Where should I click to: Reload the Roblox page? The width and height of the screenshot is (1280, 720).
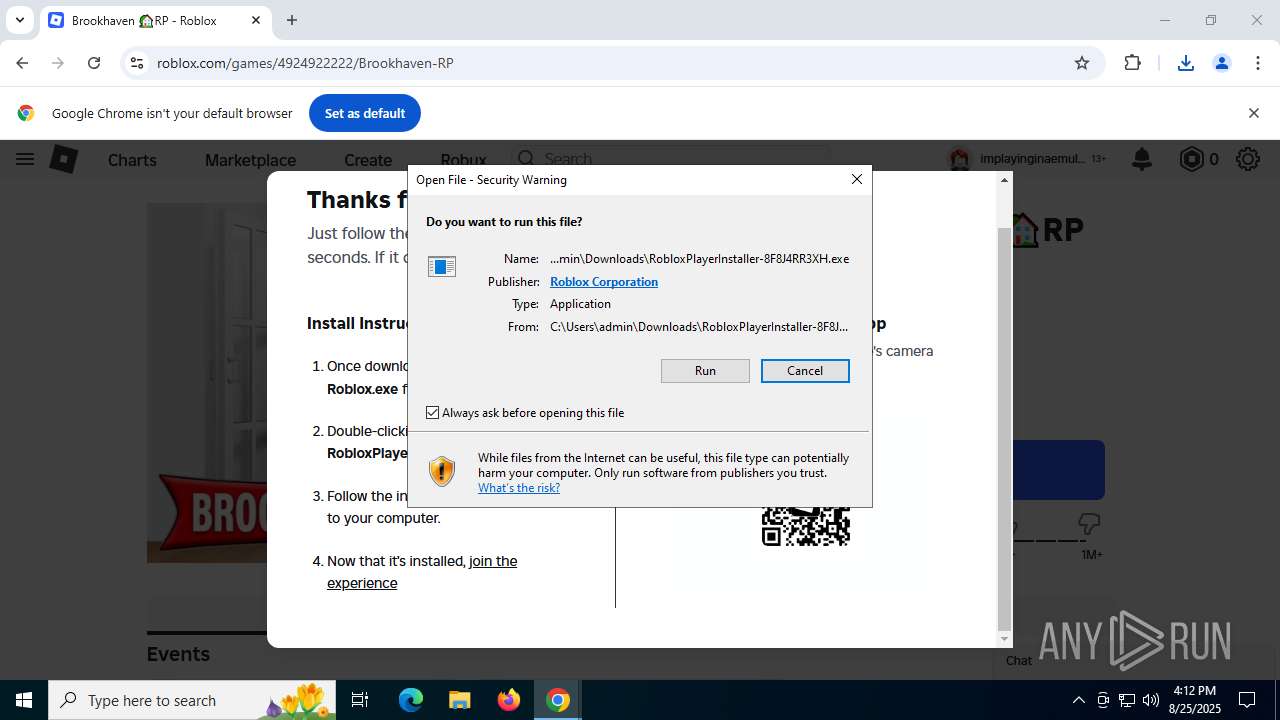[x=94, y=63]
